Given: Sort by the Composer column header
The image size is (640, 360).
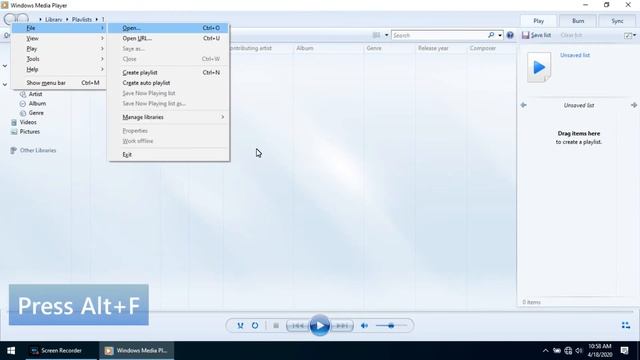Looking at the screenshot, I should tap(482, 48).
